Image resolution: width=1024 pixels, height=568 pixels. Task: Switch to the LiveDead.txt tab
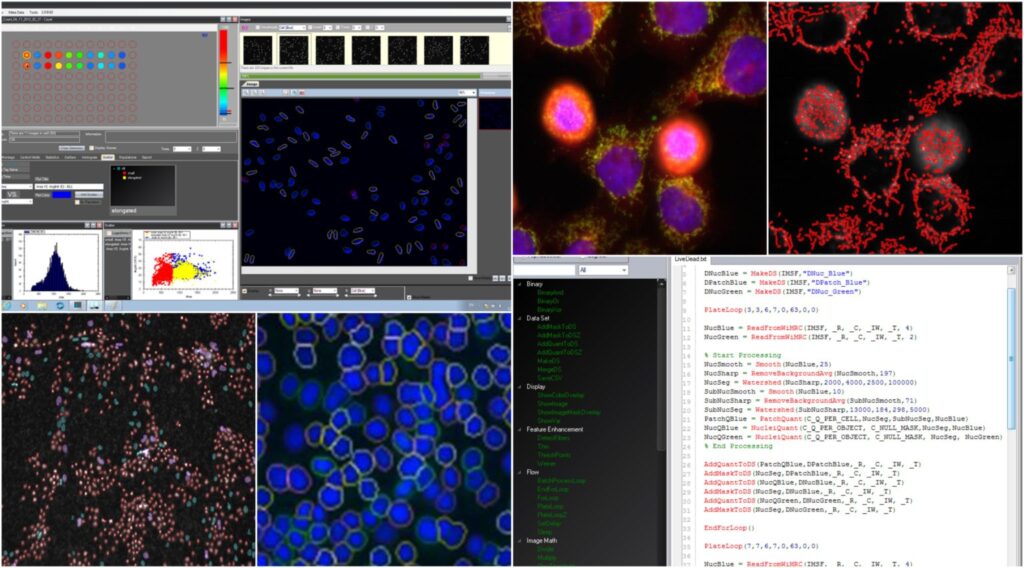(690, 259)
